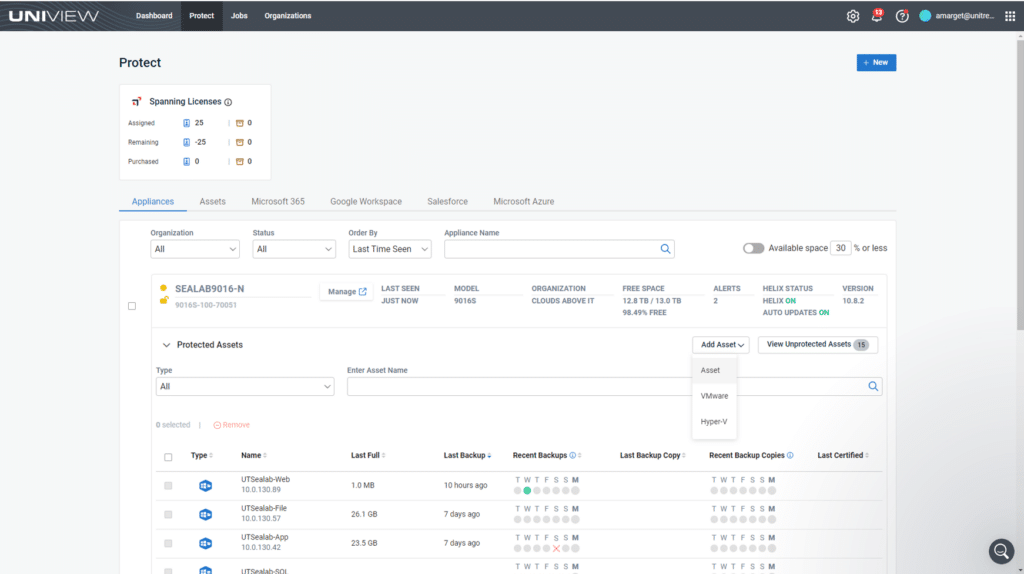The width and height of the screenshot is (1024, 574).
Task: Click the yellow status dot of SEALAB9016-N
Action: 163,288
